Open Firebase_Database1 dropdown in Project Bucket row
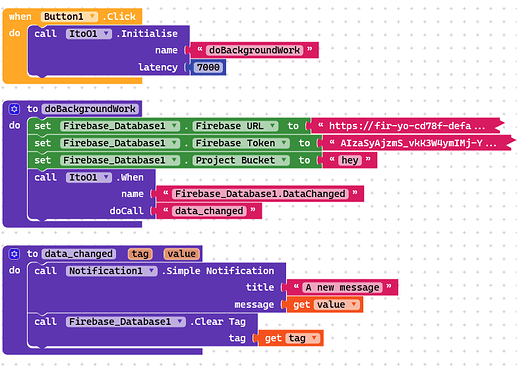This screenshot has height=367, width=517. pos(120,160)
